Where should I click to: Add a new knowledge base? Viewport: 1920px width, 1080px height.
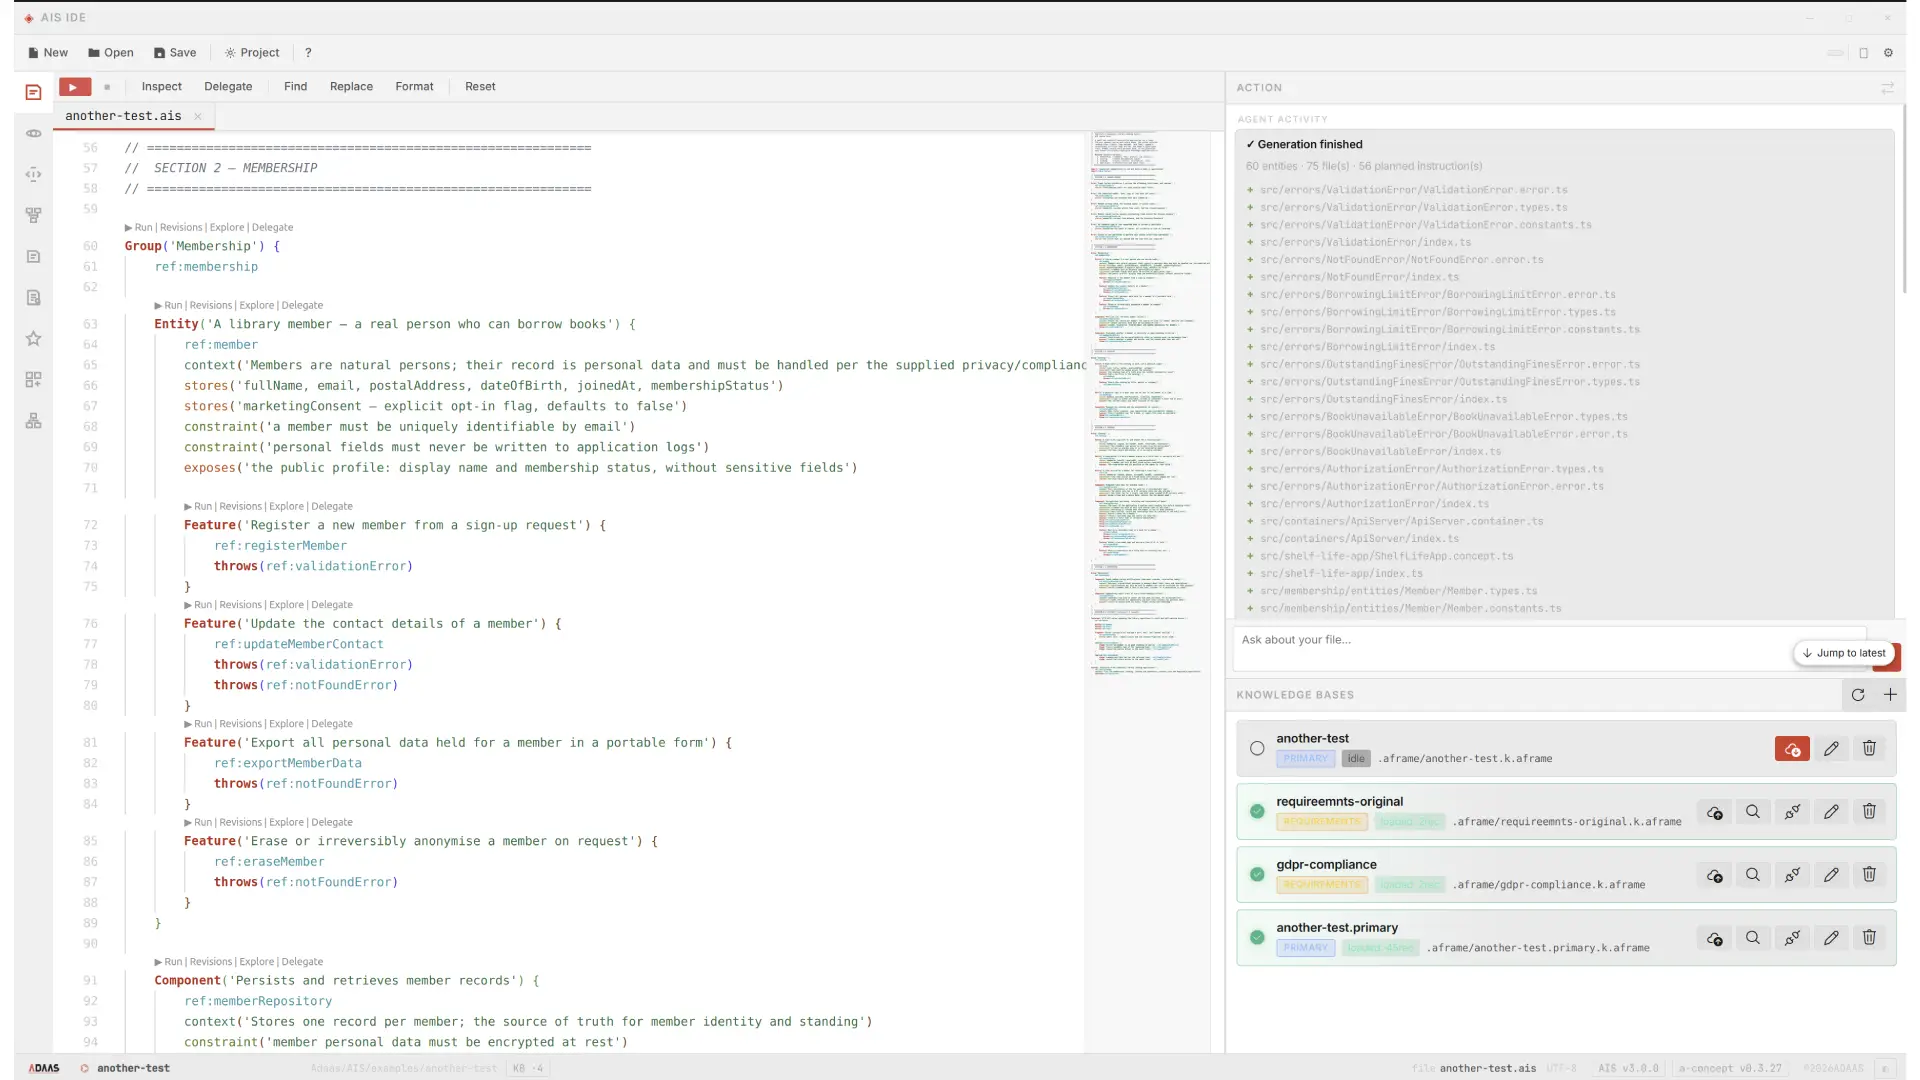pos(1890,695)
